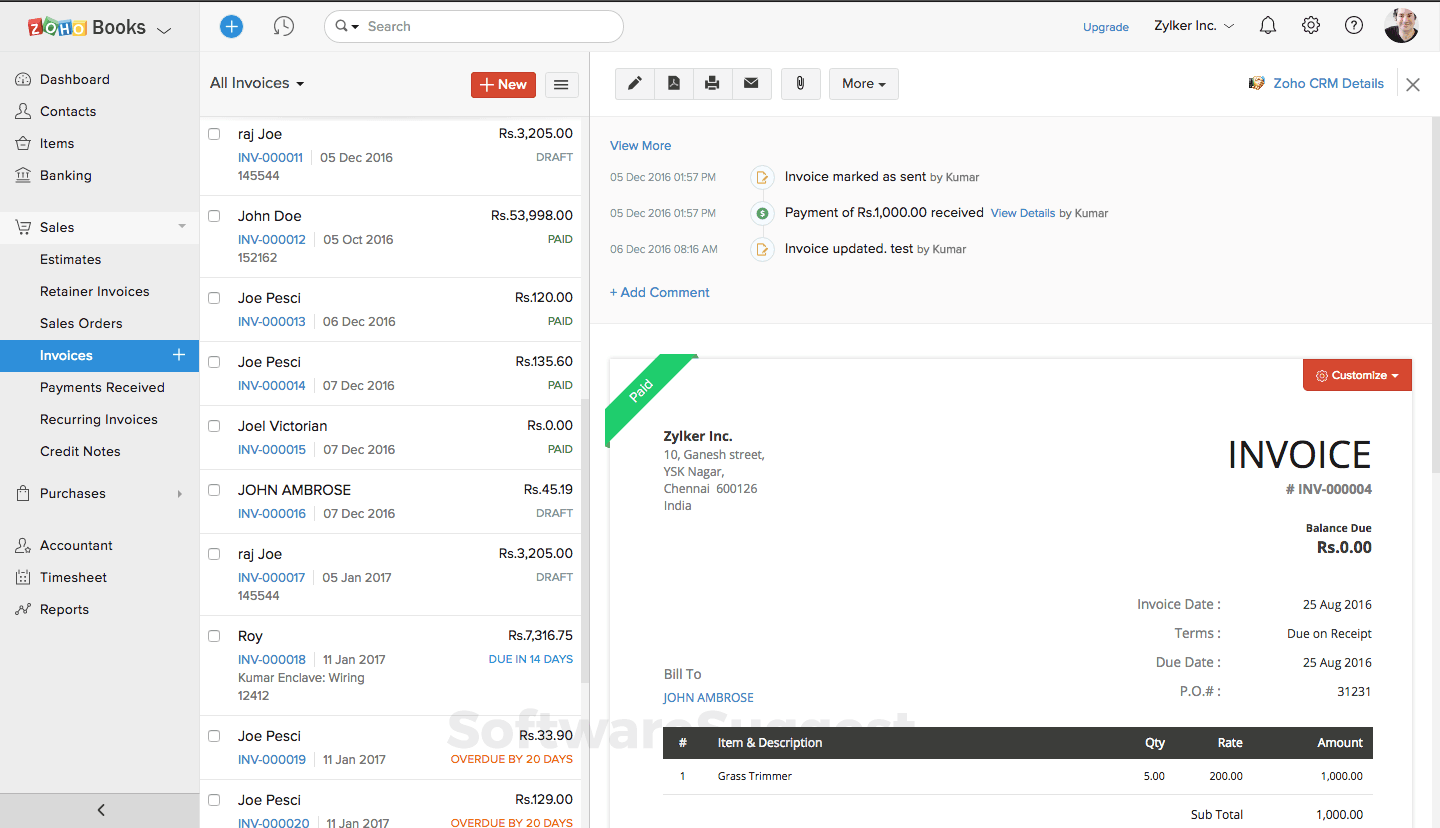
Task: Attach a file with the paperclip icon
Action: (800, 84)
